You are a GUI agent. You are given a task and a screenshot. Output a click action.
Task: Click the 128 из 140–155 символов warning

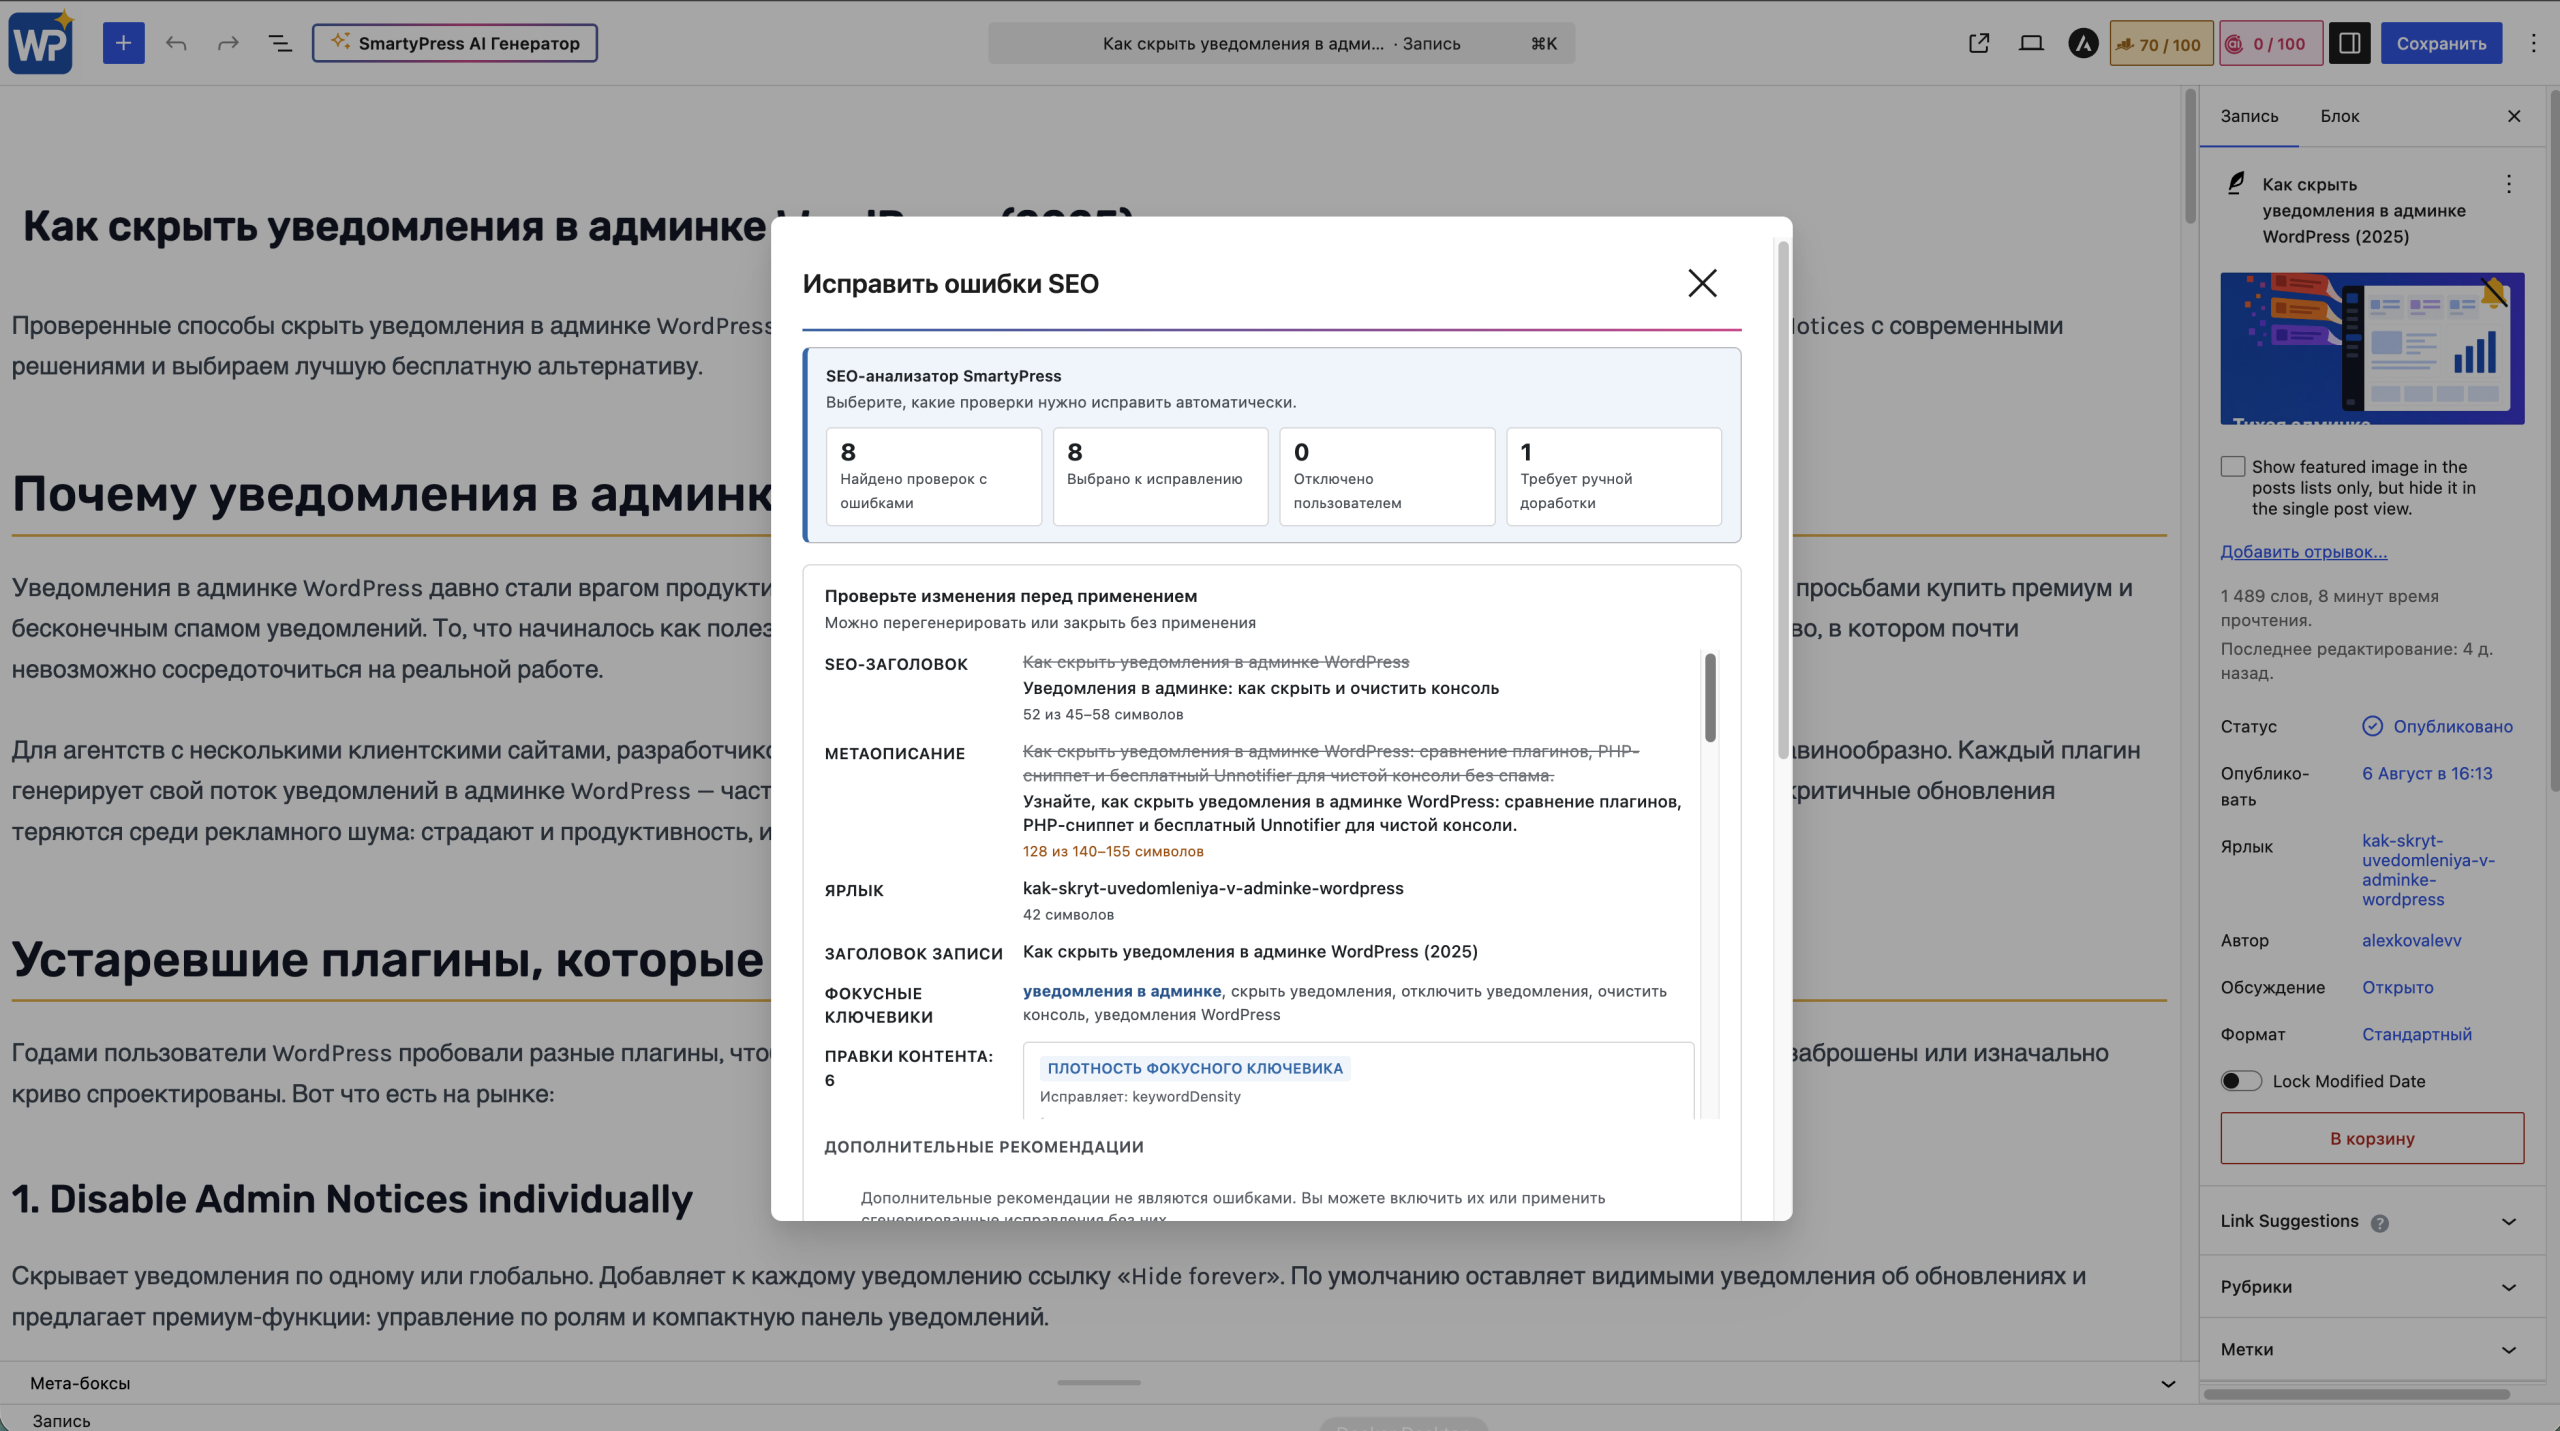[1112, 851]
